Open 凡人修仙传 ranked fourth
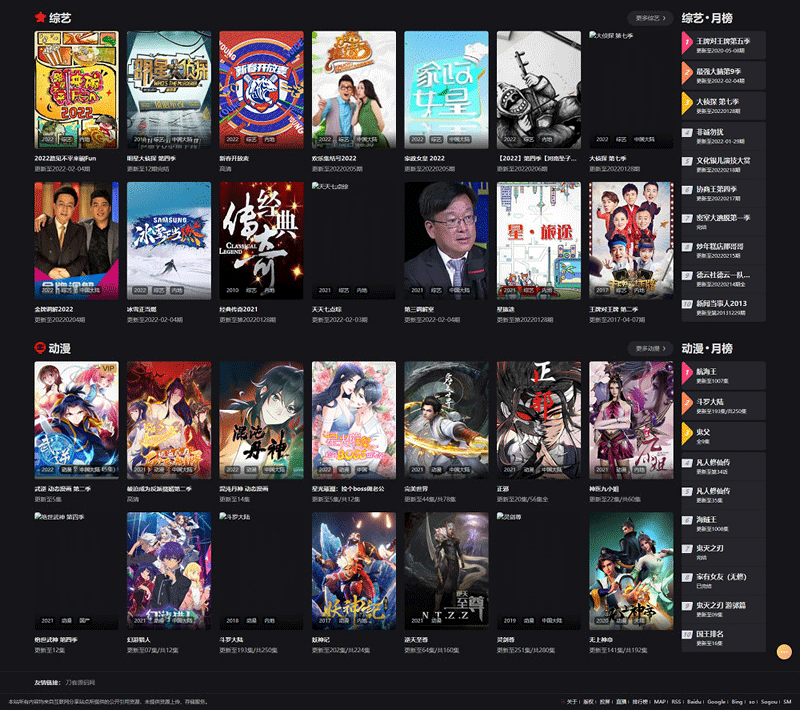The height and width of the screenshot is (710, 800). 723,466
